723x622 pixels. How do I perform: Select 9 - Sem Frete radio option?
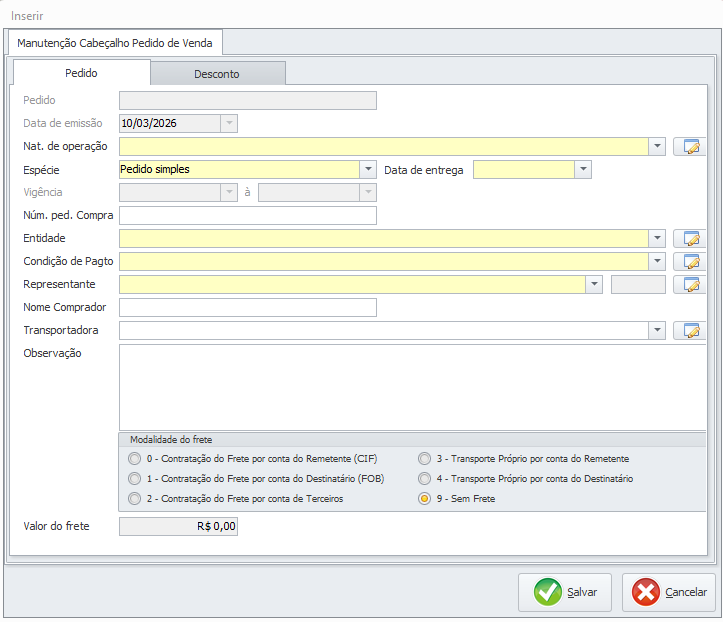tap(425, 499)
